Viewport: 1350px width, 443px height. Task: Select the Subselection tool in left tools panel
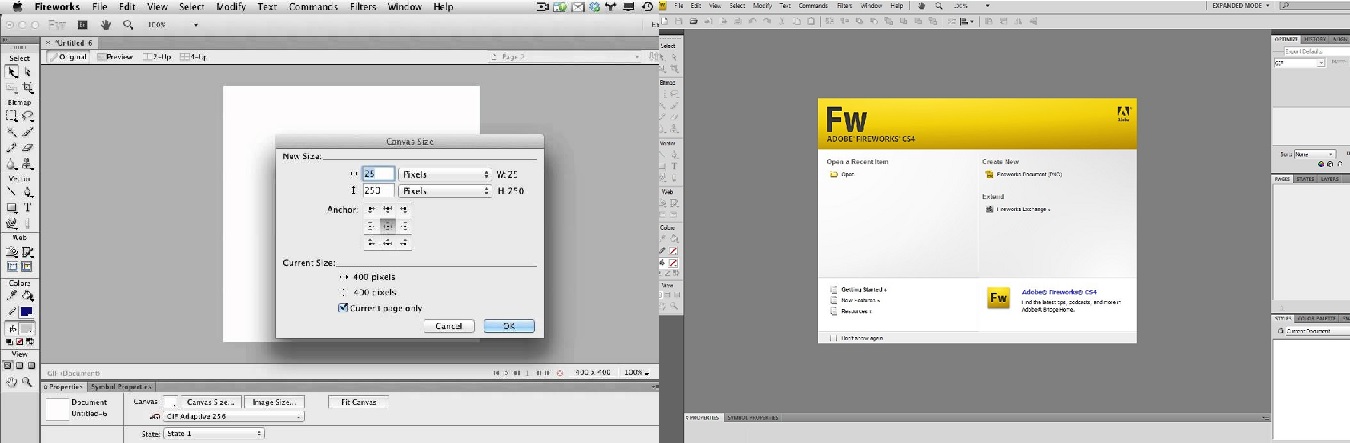point(27,72)
